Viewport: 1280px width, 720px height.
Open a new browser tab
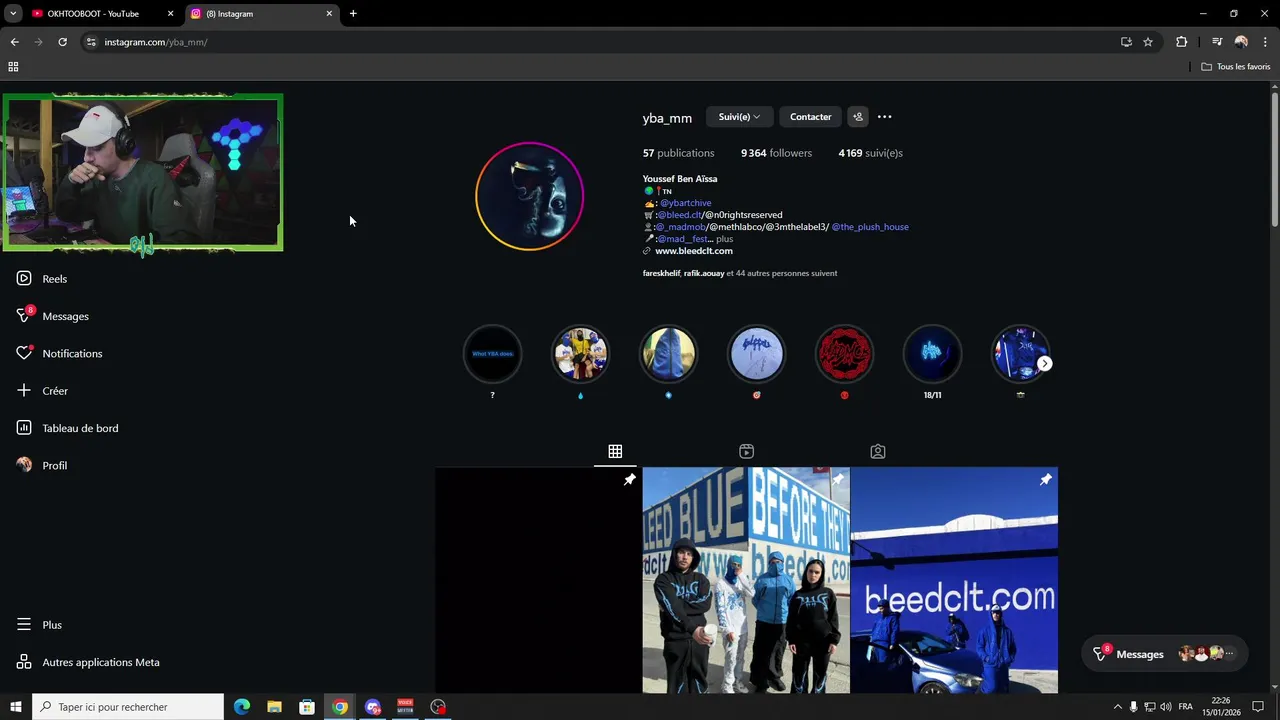[x=353, y=14]
